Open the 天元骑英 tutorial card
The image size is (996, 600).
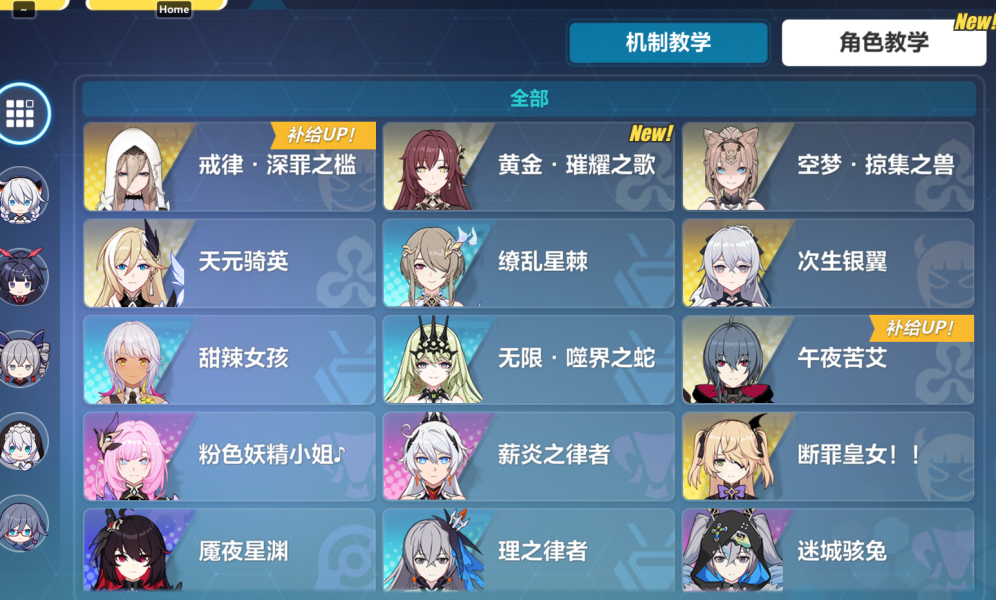[x=229, y=263]
